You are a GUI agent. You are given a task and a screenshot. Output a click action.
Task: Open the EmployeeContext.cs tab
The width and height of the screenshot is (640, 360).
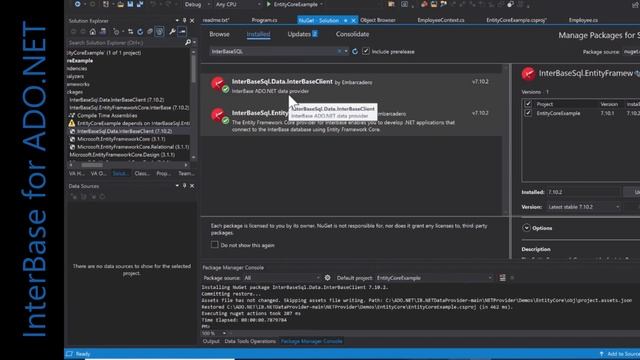click(441, 20)
